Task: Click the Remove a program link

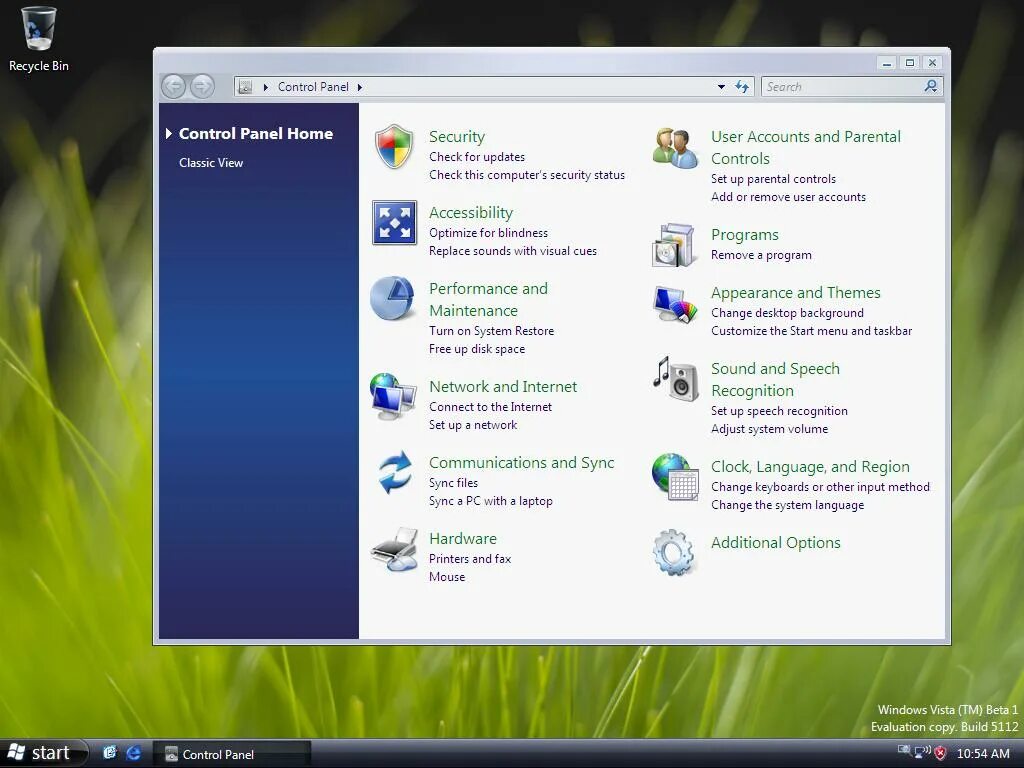Action: point(761,255)
